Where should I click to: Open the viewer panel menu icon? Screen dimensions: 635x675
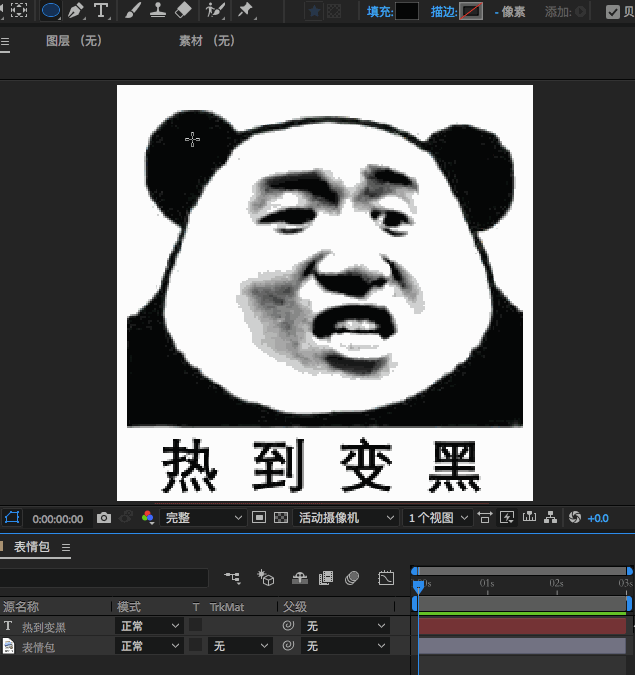pos(5,42)
